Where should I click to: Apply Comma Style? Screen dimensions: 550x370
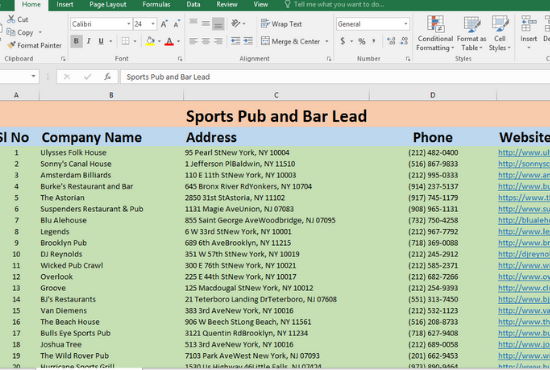[x=374, y=41]
